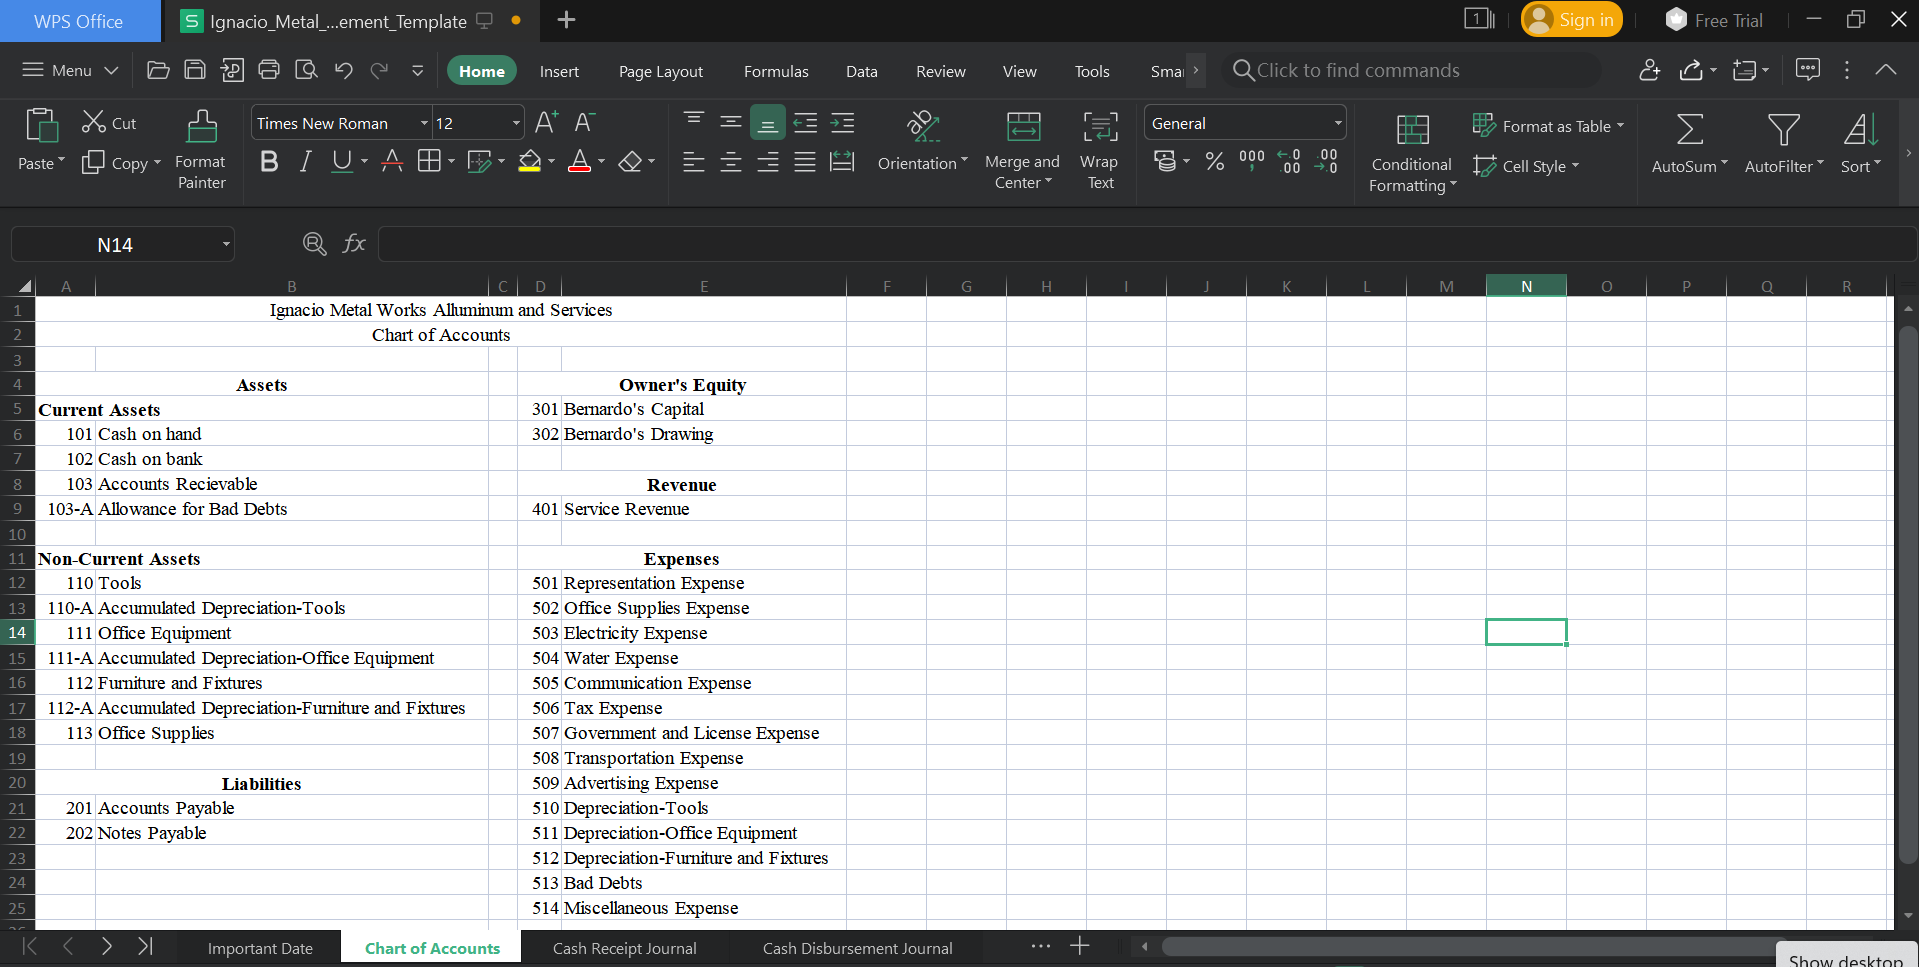The width and height of the screenshot is (1919, 967).
Task: Align cell text to the left
Action: 694,162
